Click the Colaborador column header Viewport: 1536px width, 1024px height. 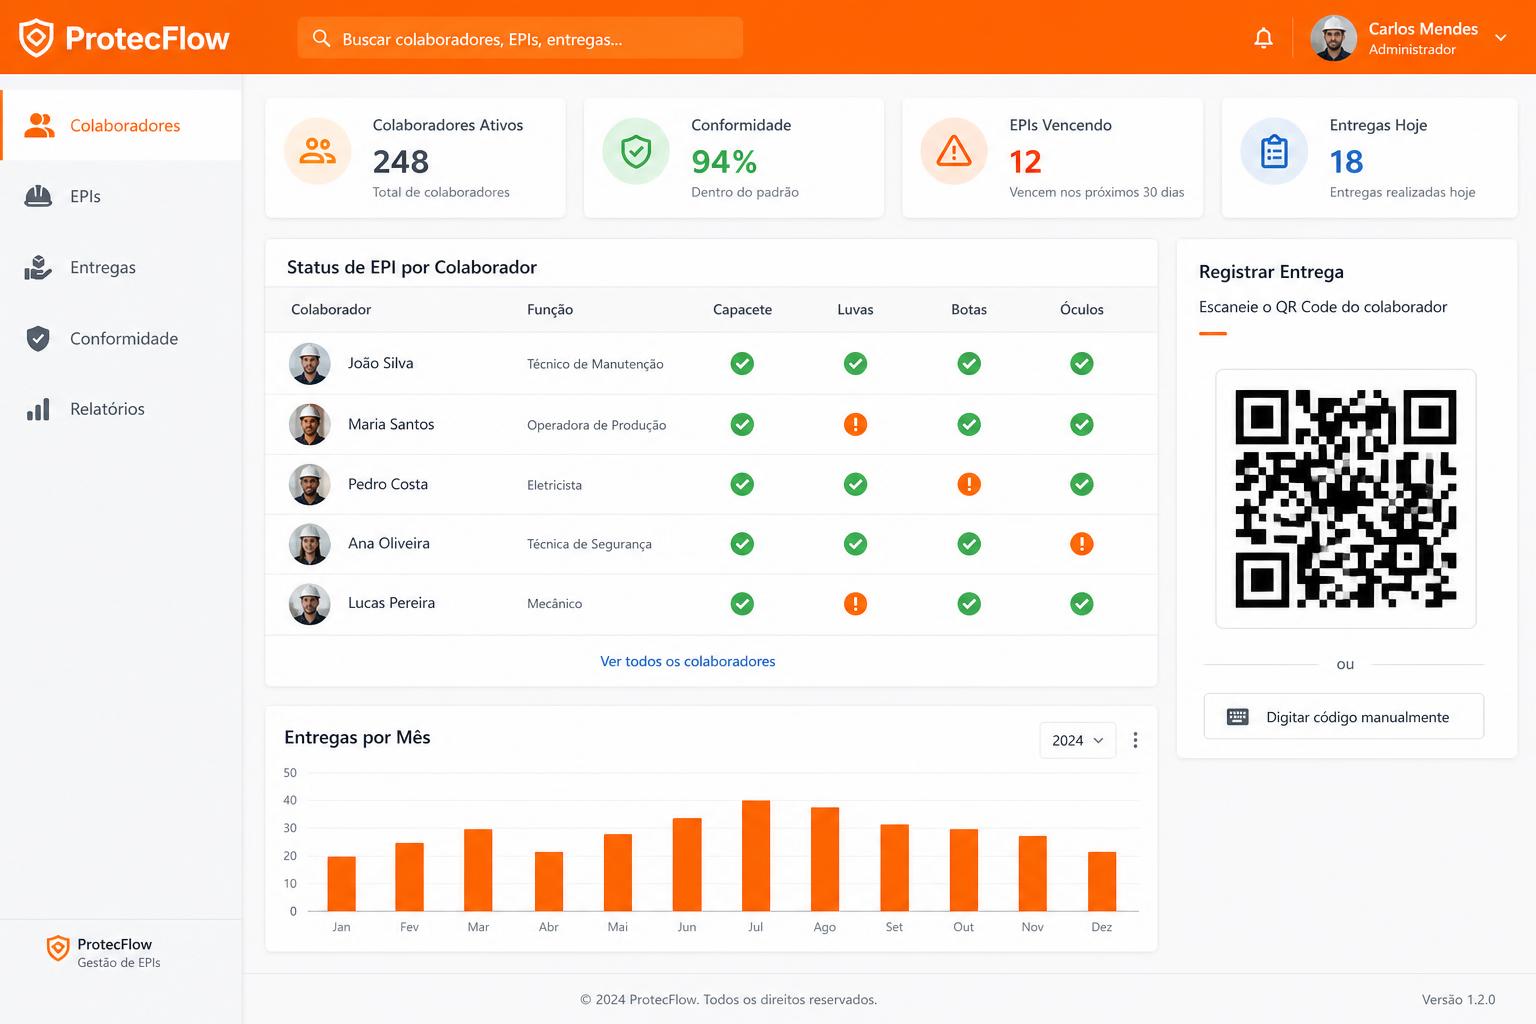tap(331, 310)
